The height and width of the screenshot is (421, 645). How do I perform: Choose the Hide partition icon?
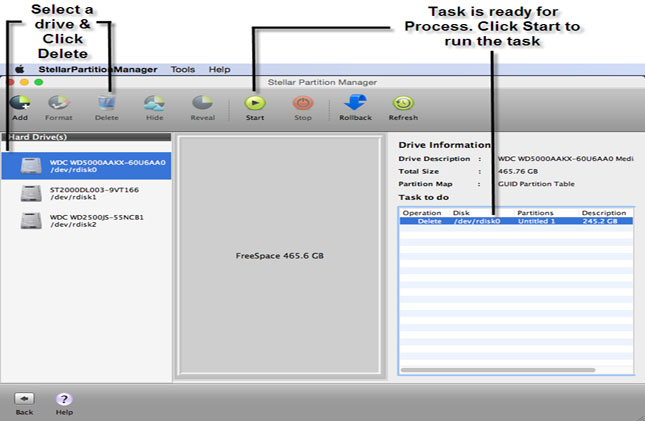(154, 102)
